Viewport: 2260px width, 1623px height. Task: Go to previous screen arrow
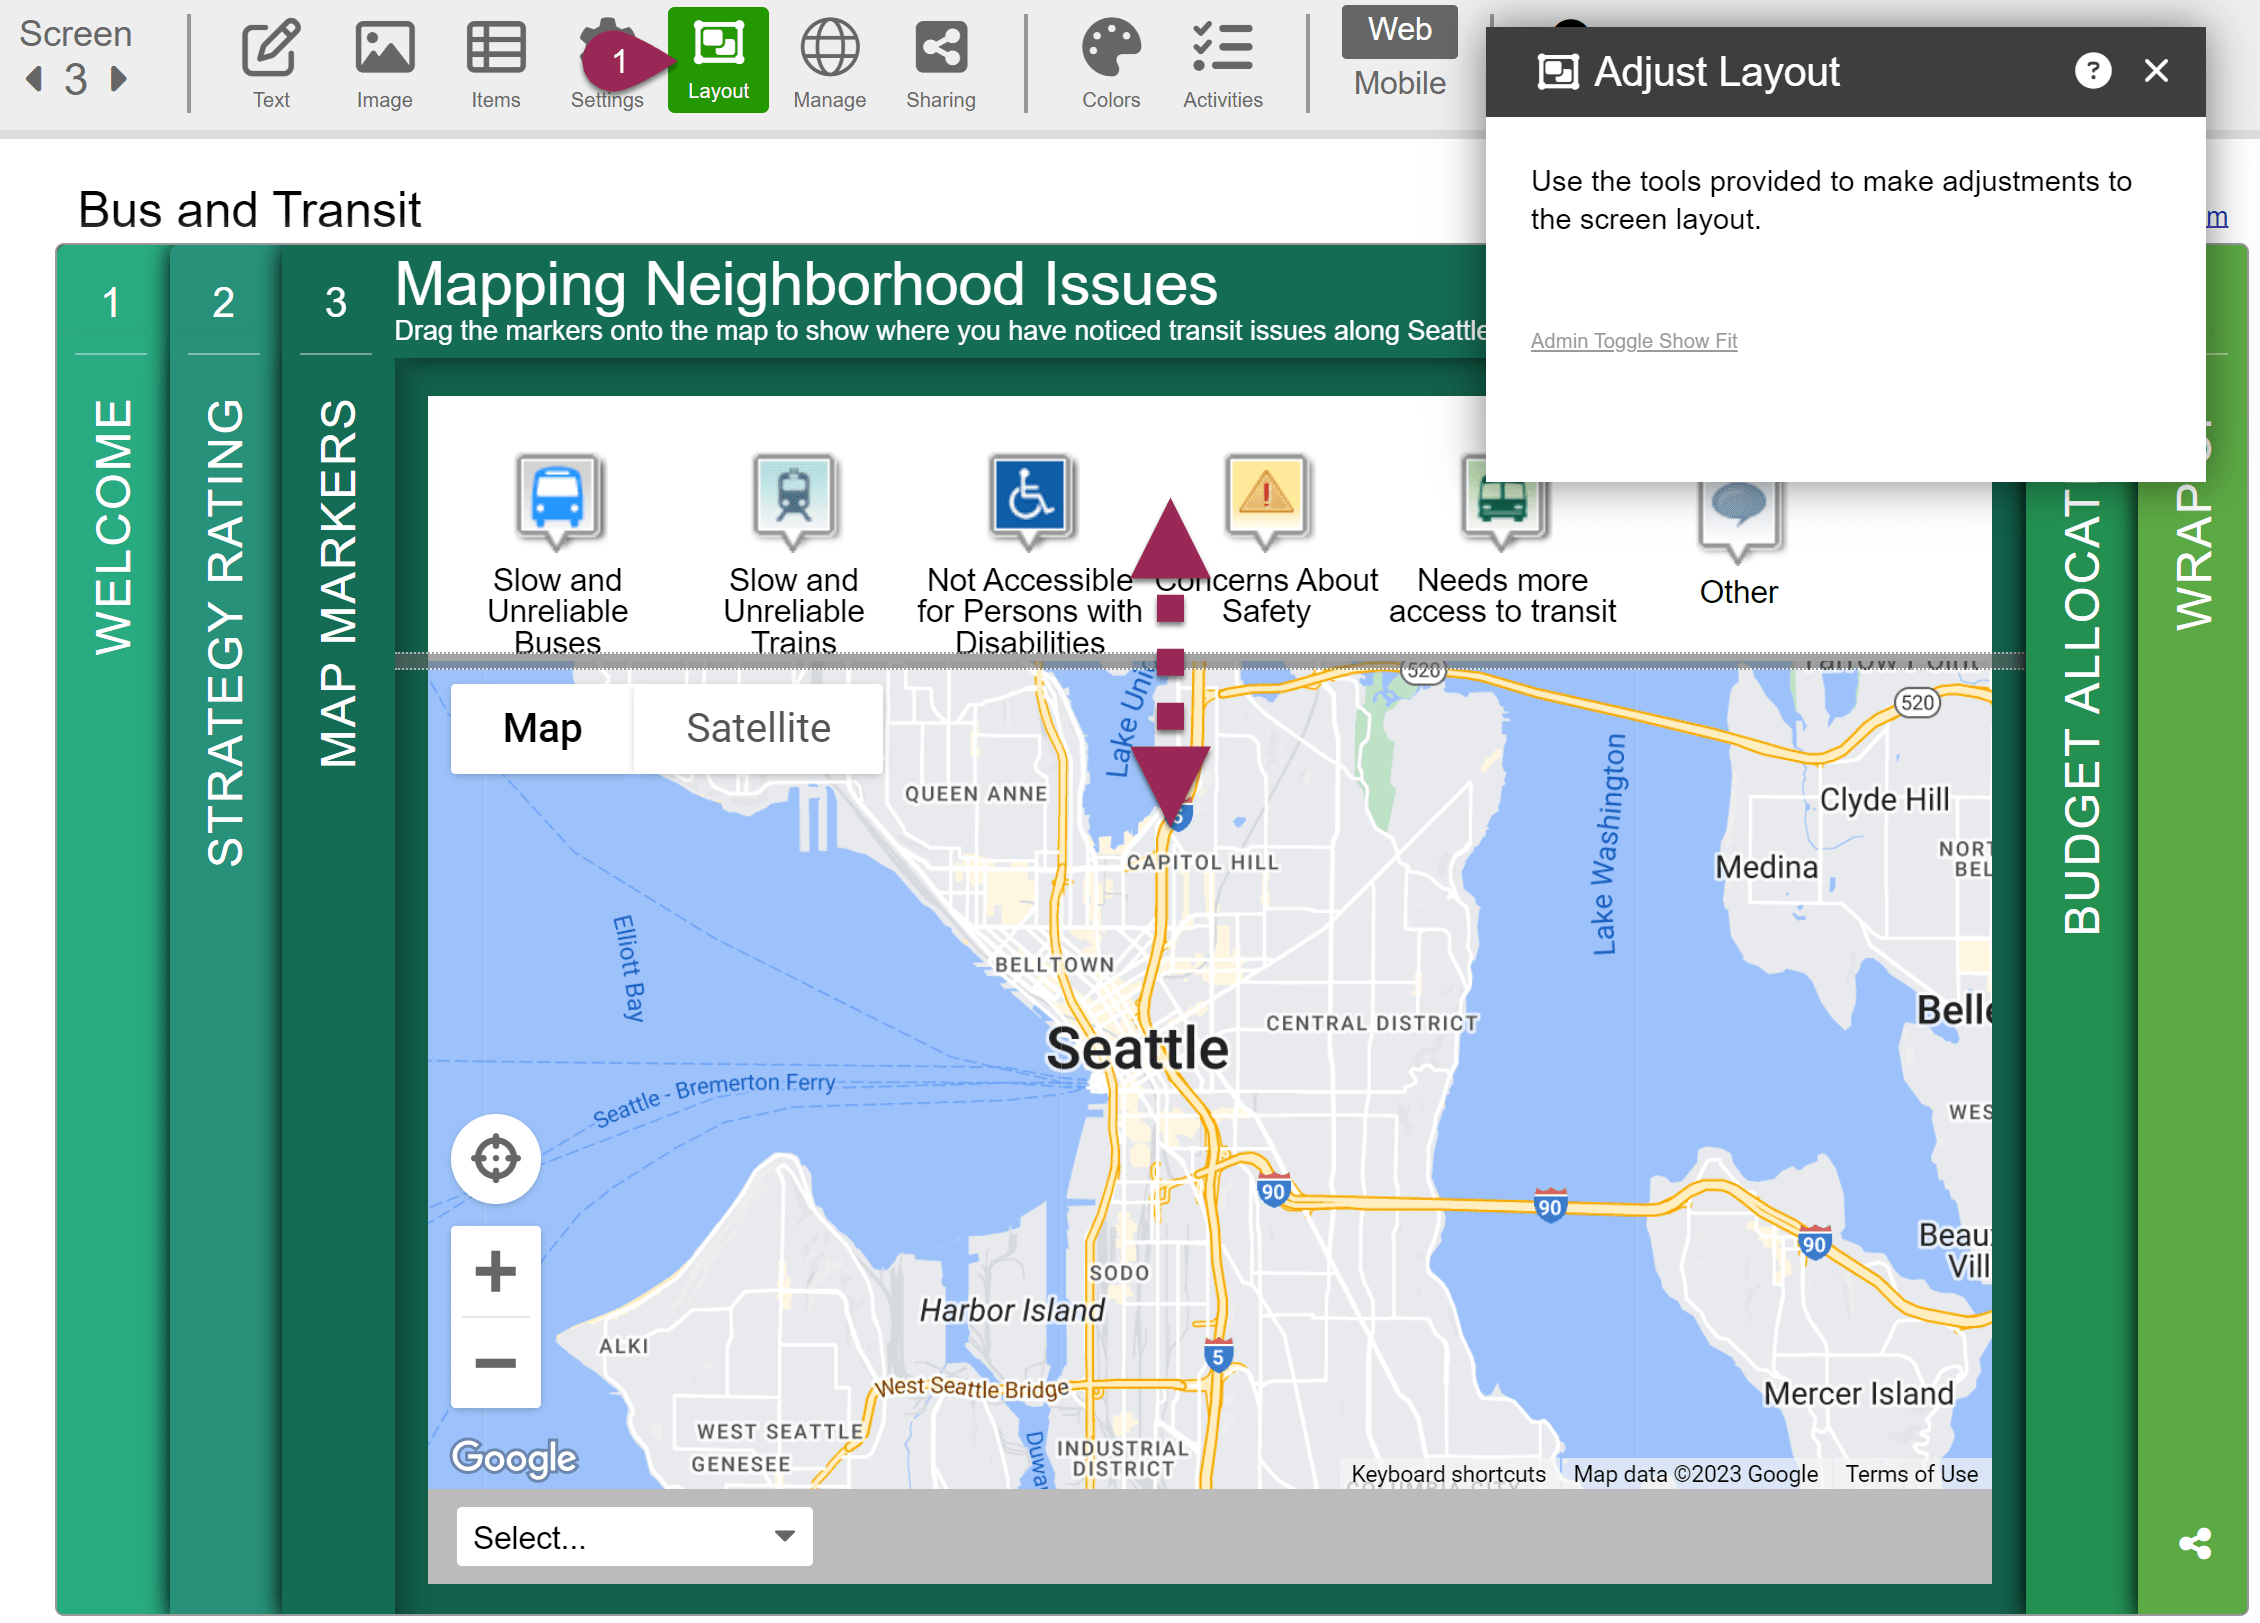(35, 79)
